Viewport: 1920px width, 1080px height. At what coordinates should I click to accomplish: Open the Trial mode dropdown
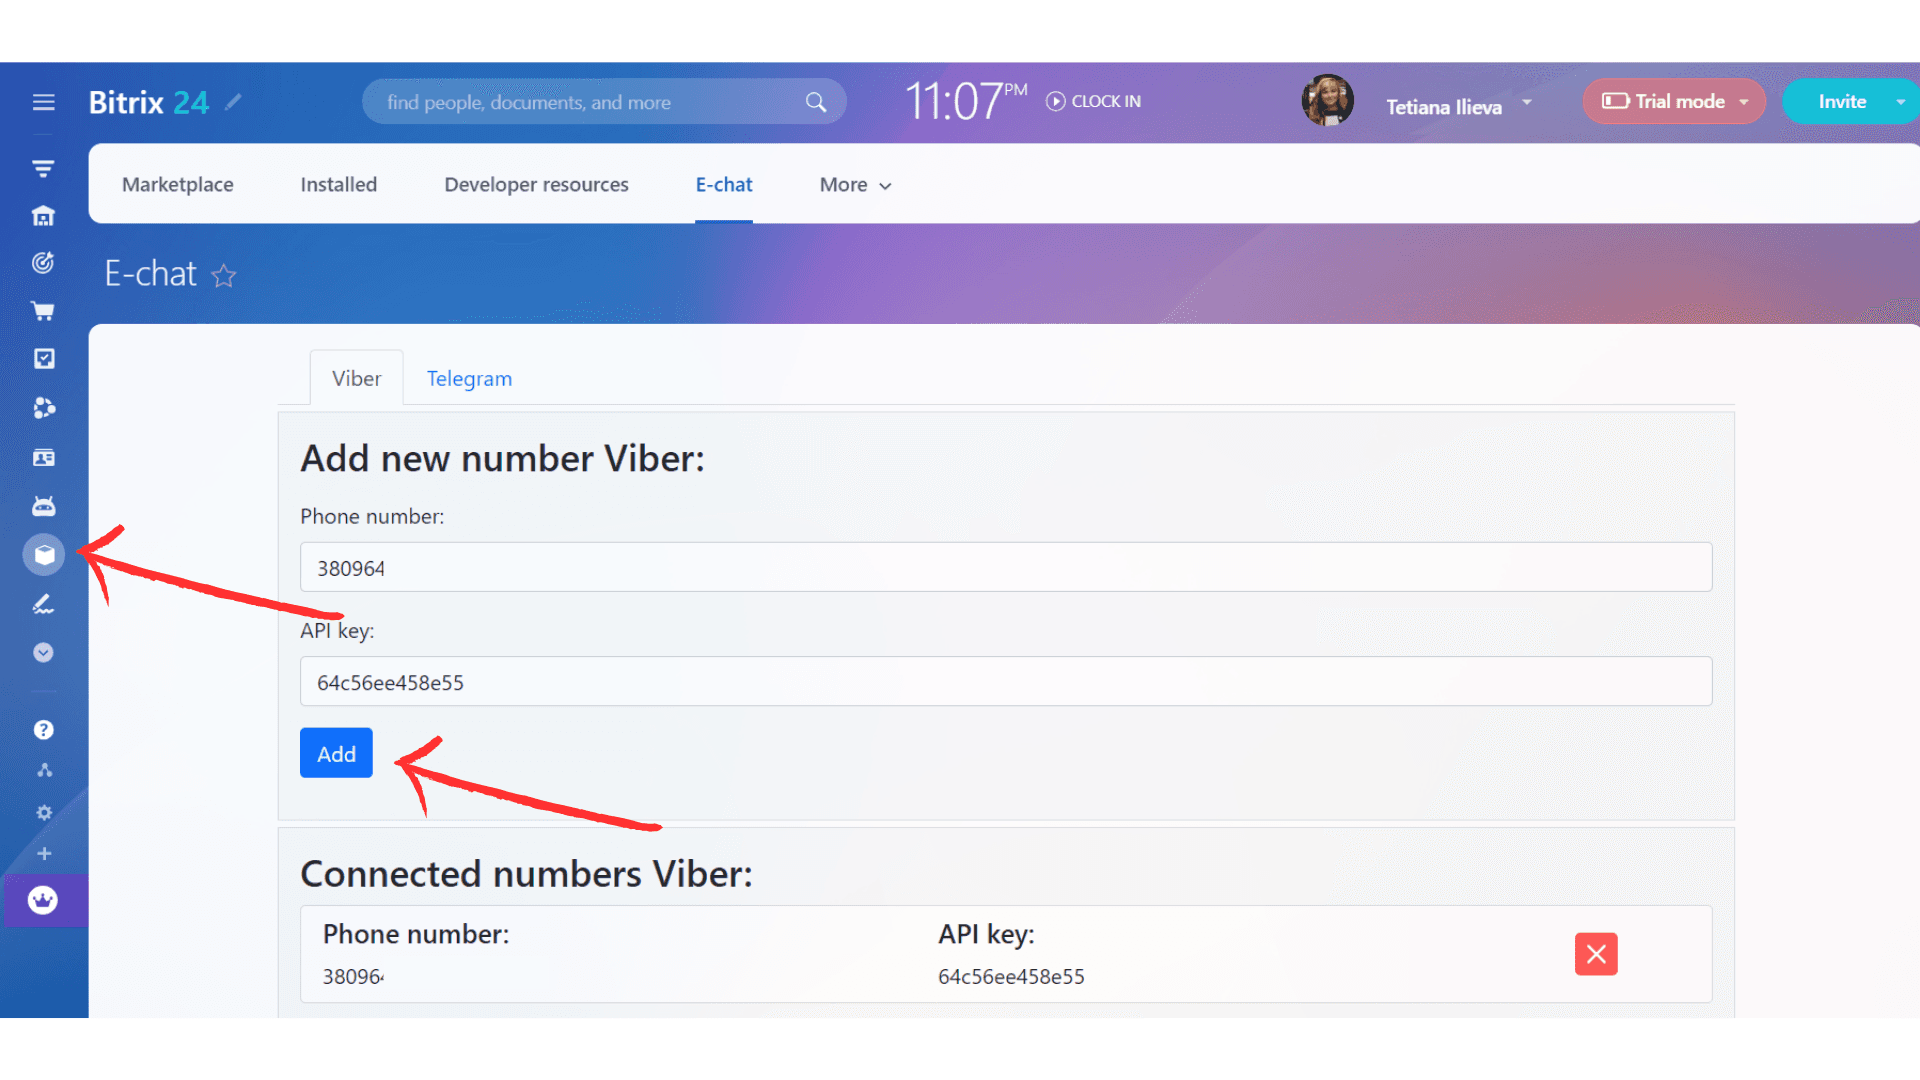tap(1674, 102)
